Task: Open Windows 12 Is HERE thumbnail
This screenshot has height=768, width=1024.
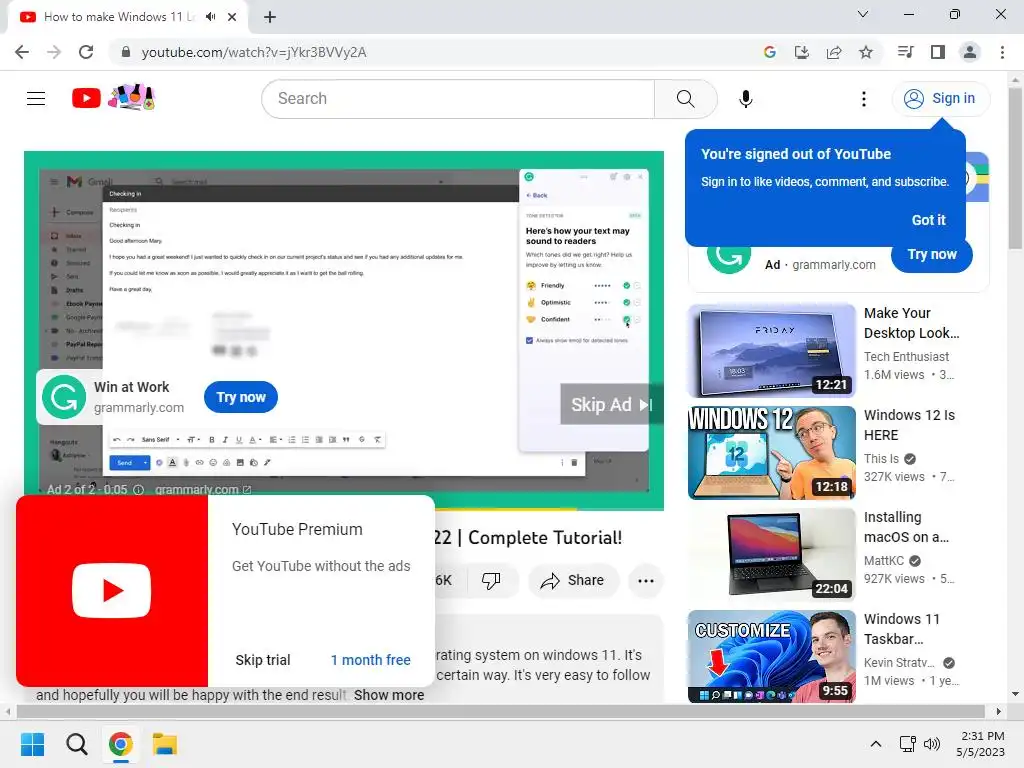Action: point(771,453)
